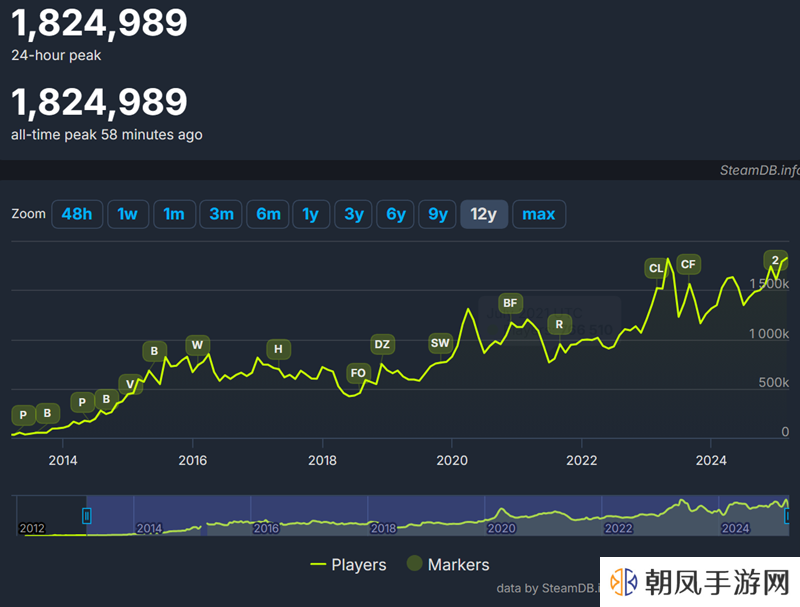
Task: Select the 3y zoom range
Action: [353, 214]
